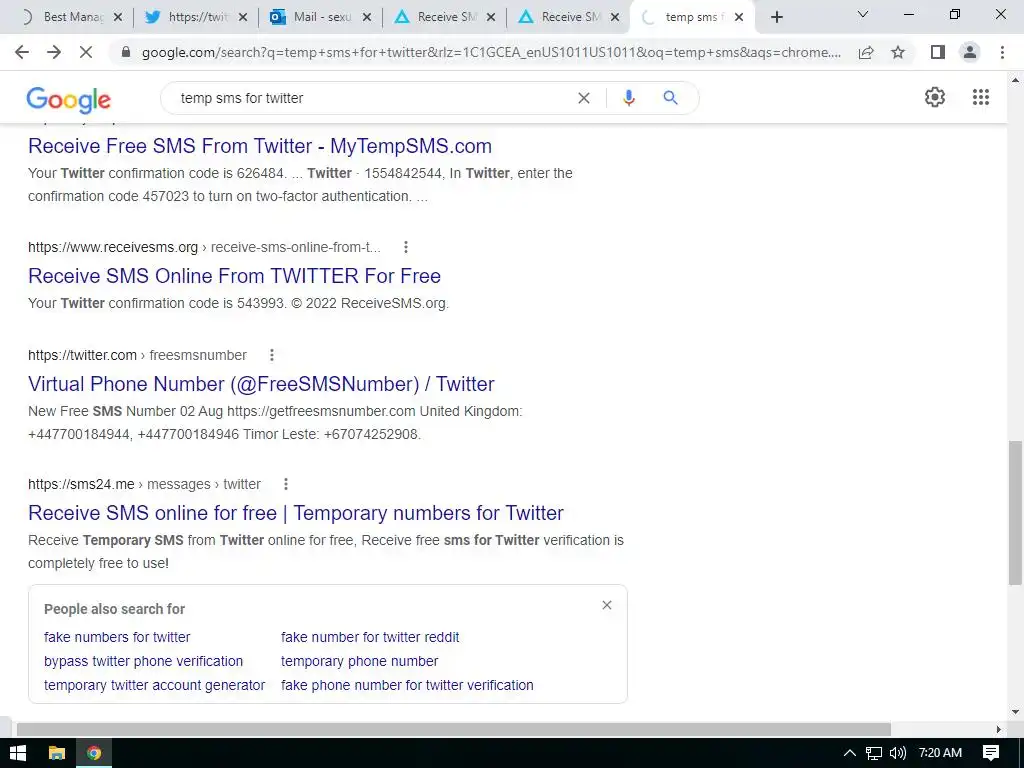Click the share page icon in address bar
This screenshot has width=1024, height=768.
(866, 52)
